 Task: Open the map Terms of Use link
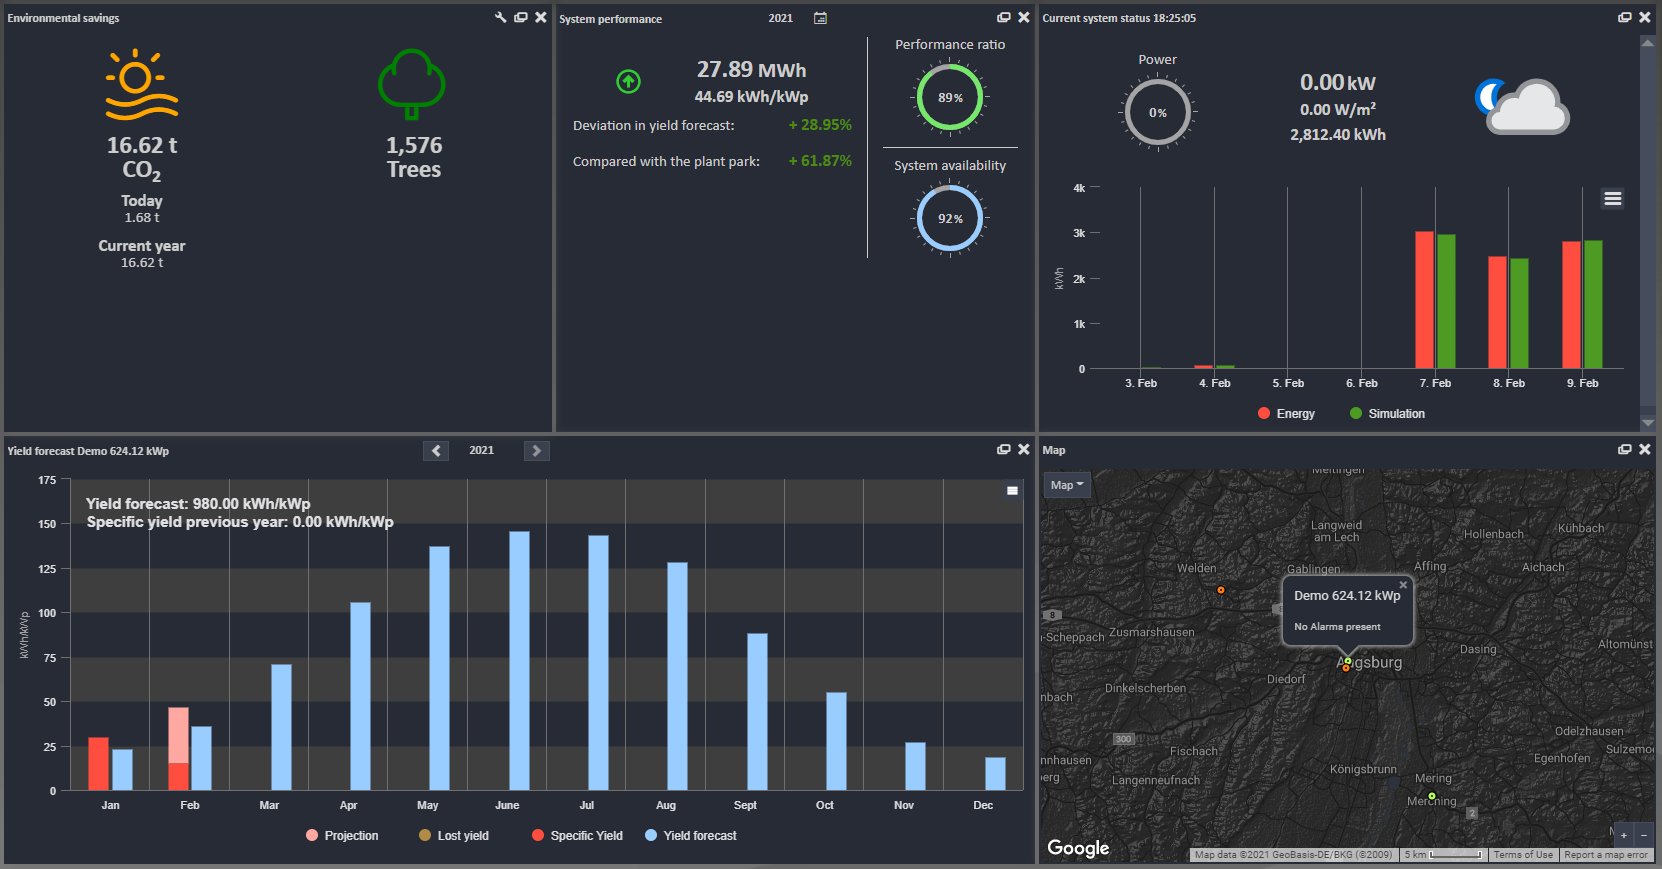tap(1523, 855)
